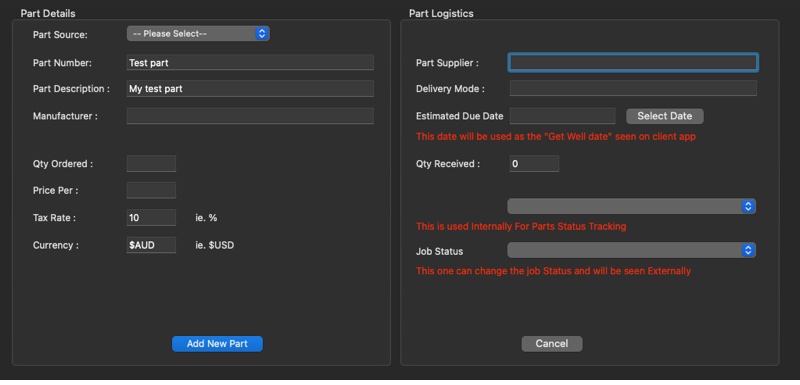
Task: Click the 'Part Description :' label
Action: pos(71,89)
